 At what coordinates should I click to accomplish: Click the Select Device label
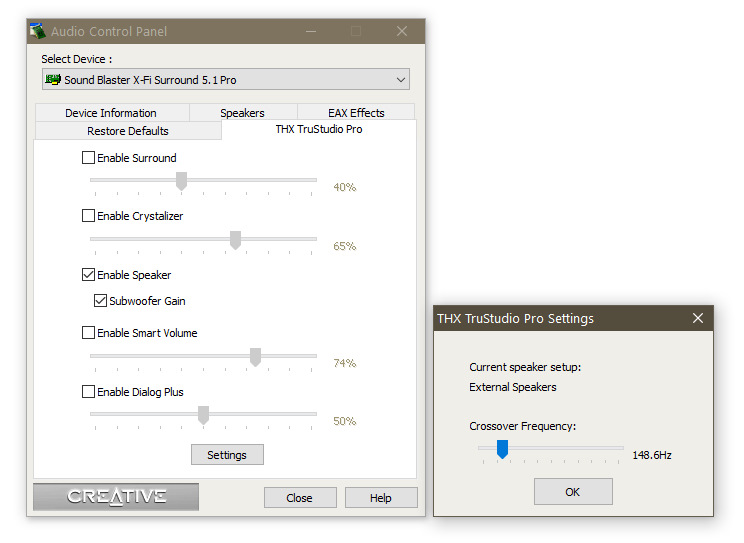[x=77, y=59]
